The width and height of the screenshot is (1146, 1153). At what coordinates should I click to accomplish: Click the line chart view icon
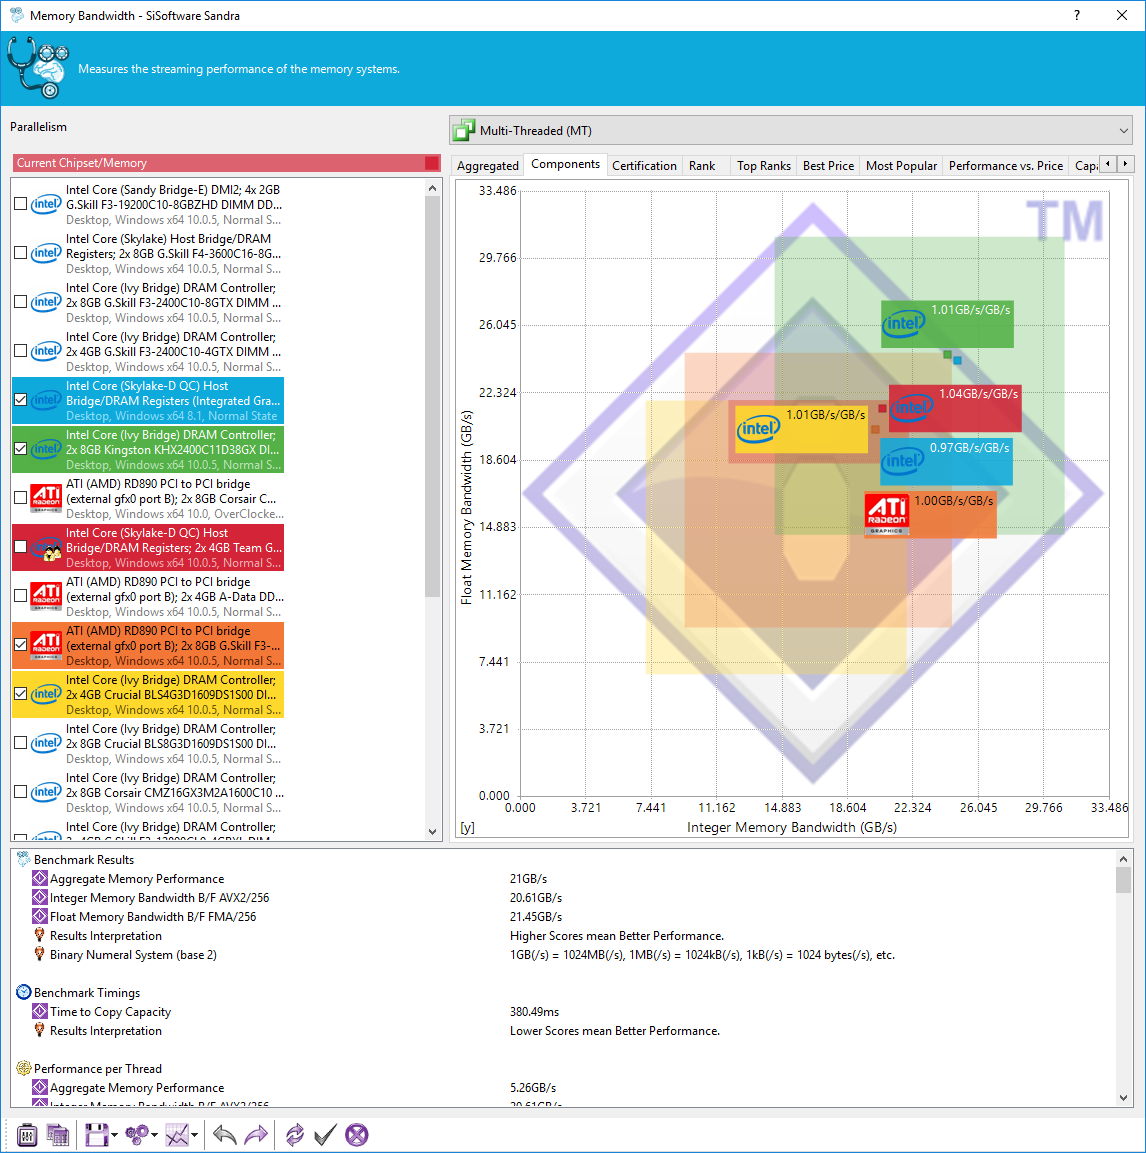coord(177,1135)
